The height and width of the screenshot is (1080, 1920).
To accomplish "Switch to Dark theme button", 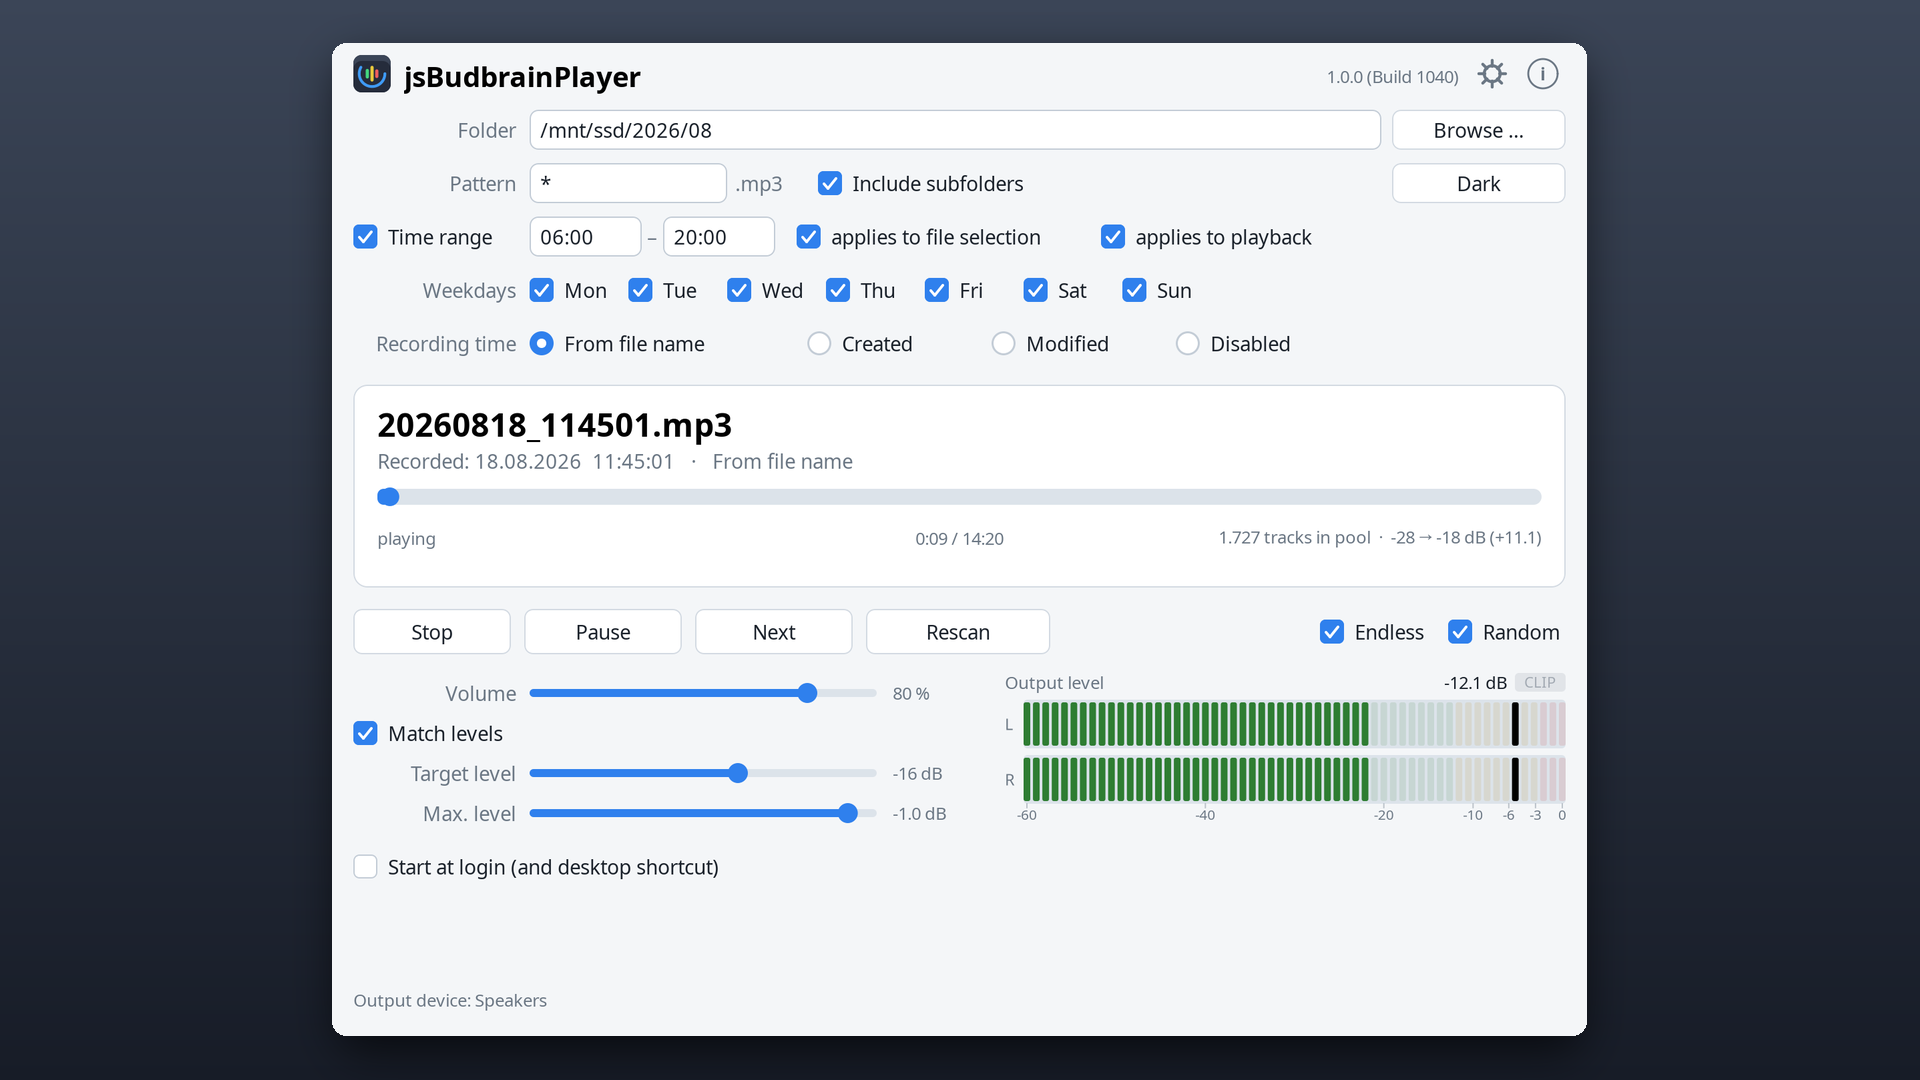I will (1478, 183).
